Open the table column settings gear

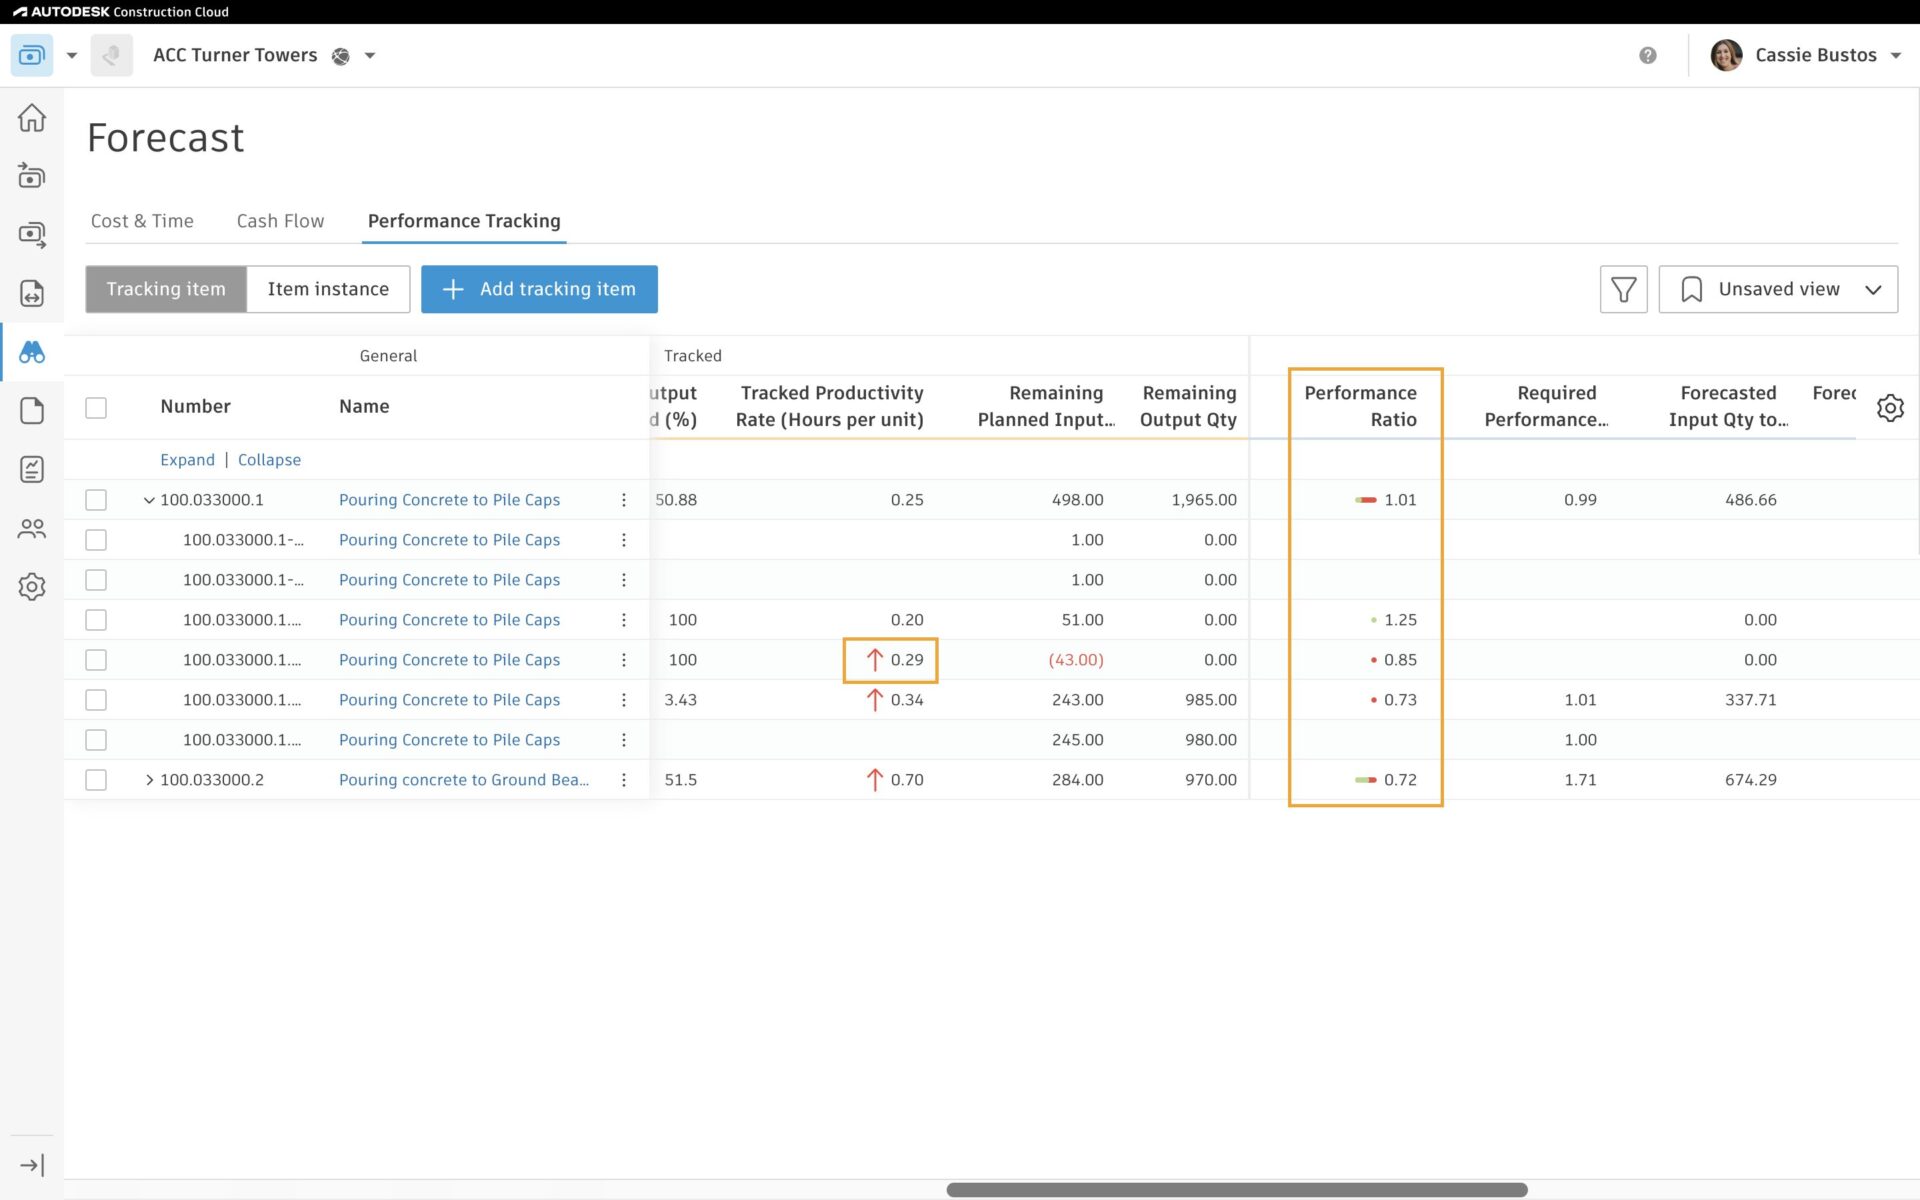click(x=1891, y=408)
